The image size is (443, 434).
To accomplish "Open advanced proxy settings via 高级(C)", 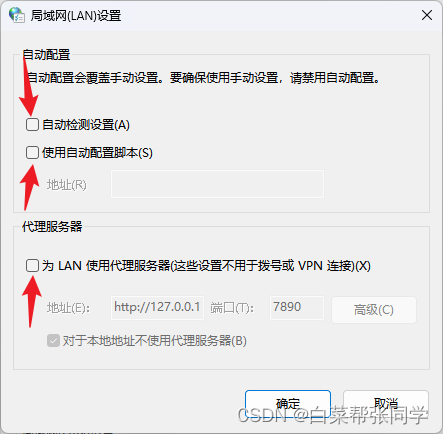I will point(374,310).
